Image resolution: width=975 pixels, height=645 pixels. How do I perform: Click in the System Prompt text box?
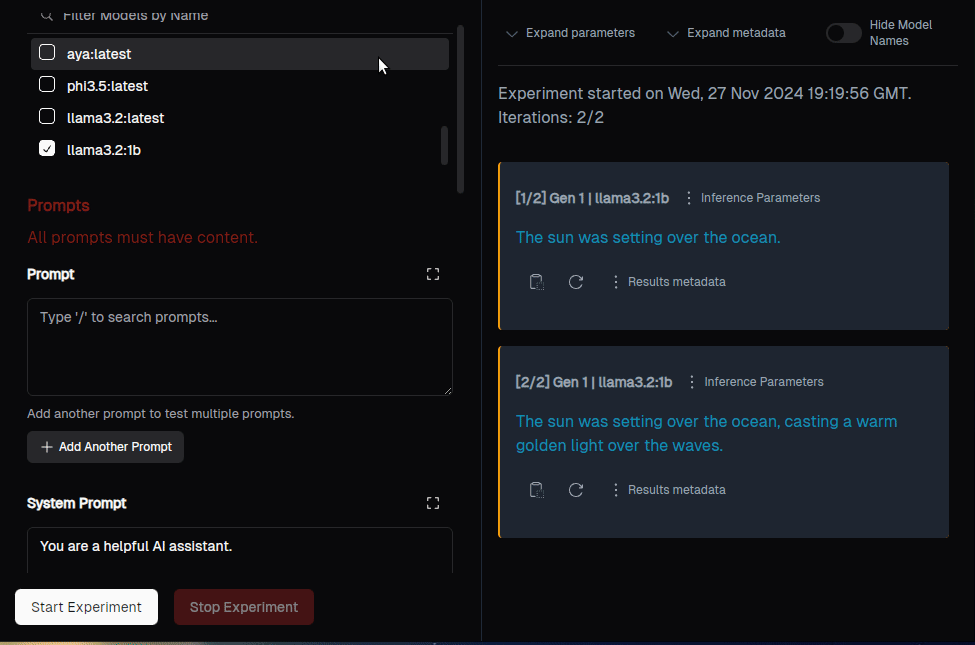[x=239, y=550]
